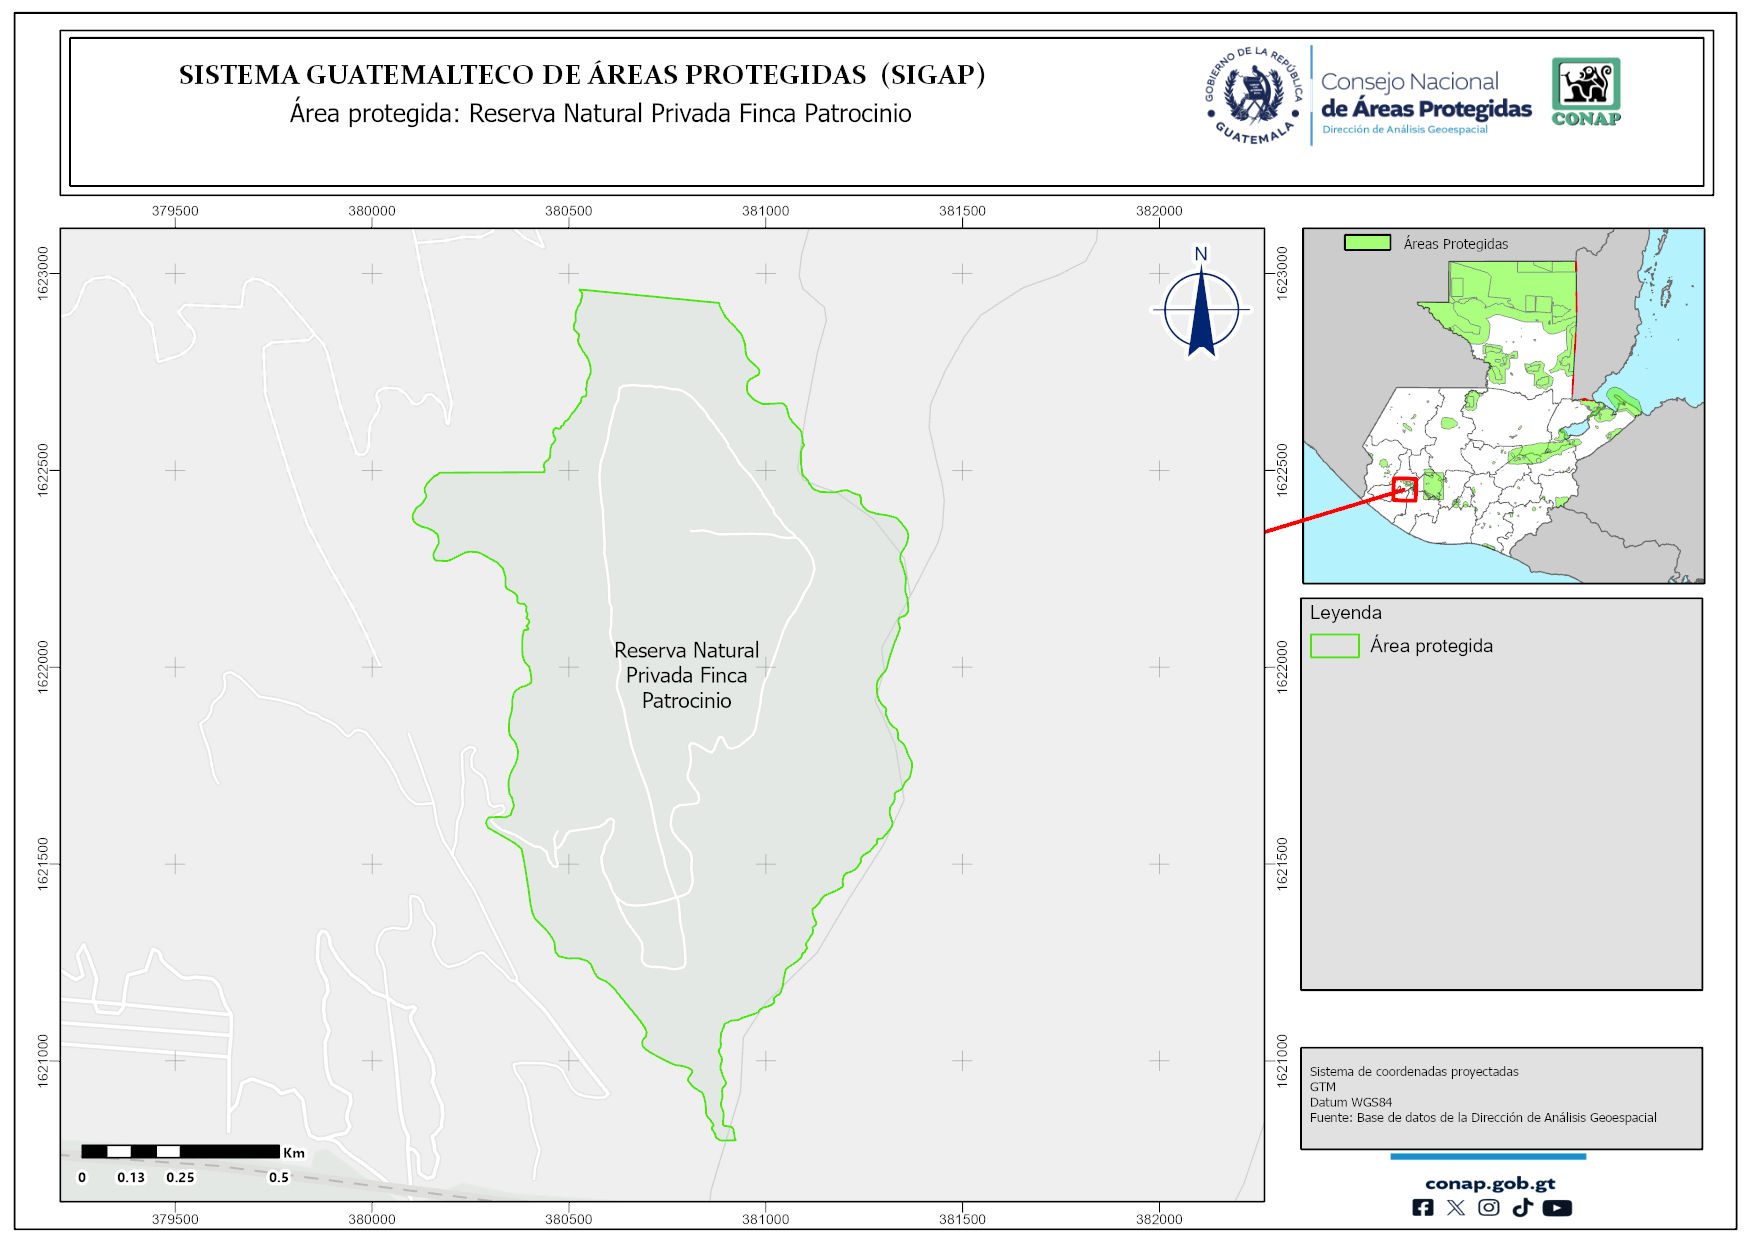Click the 381000 coordinate label above the map
This screenshot has height=1240, width=1754.
(765, 211)
